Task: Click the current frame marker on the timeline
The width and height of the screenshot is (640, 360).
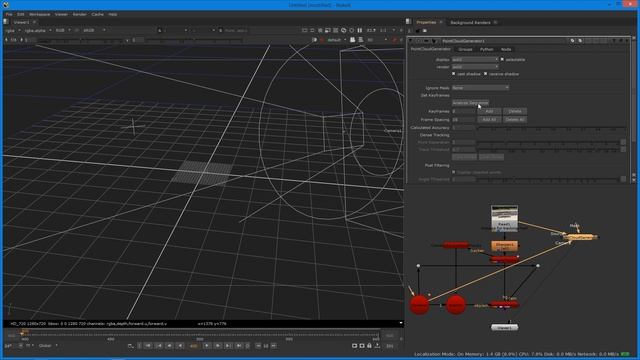Action: click(24, 332)
